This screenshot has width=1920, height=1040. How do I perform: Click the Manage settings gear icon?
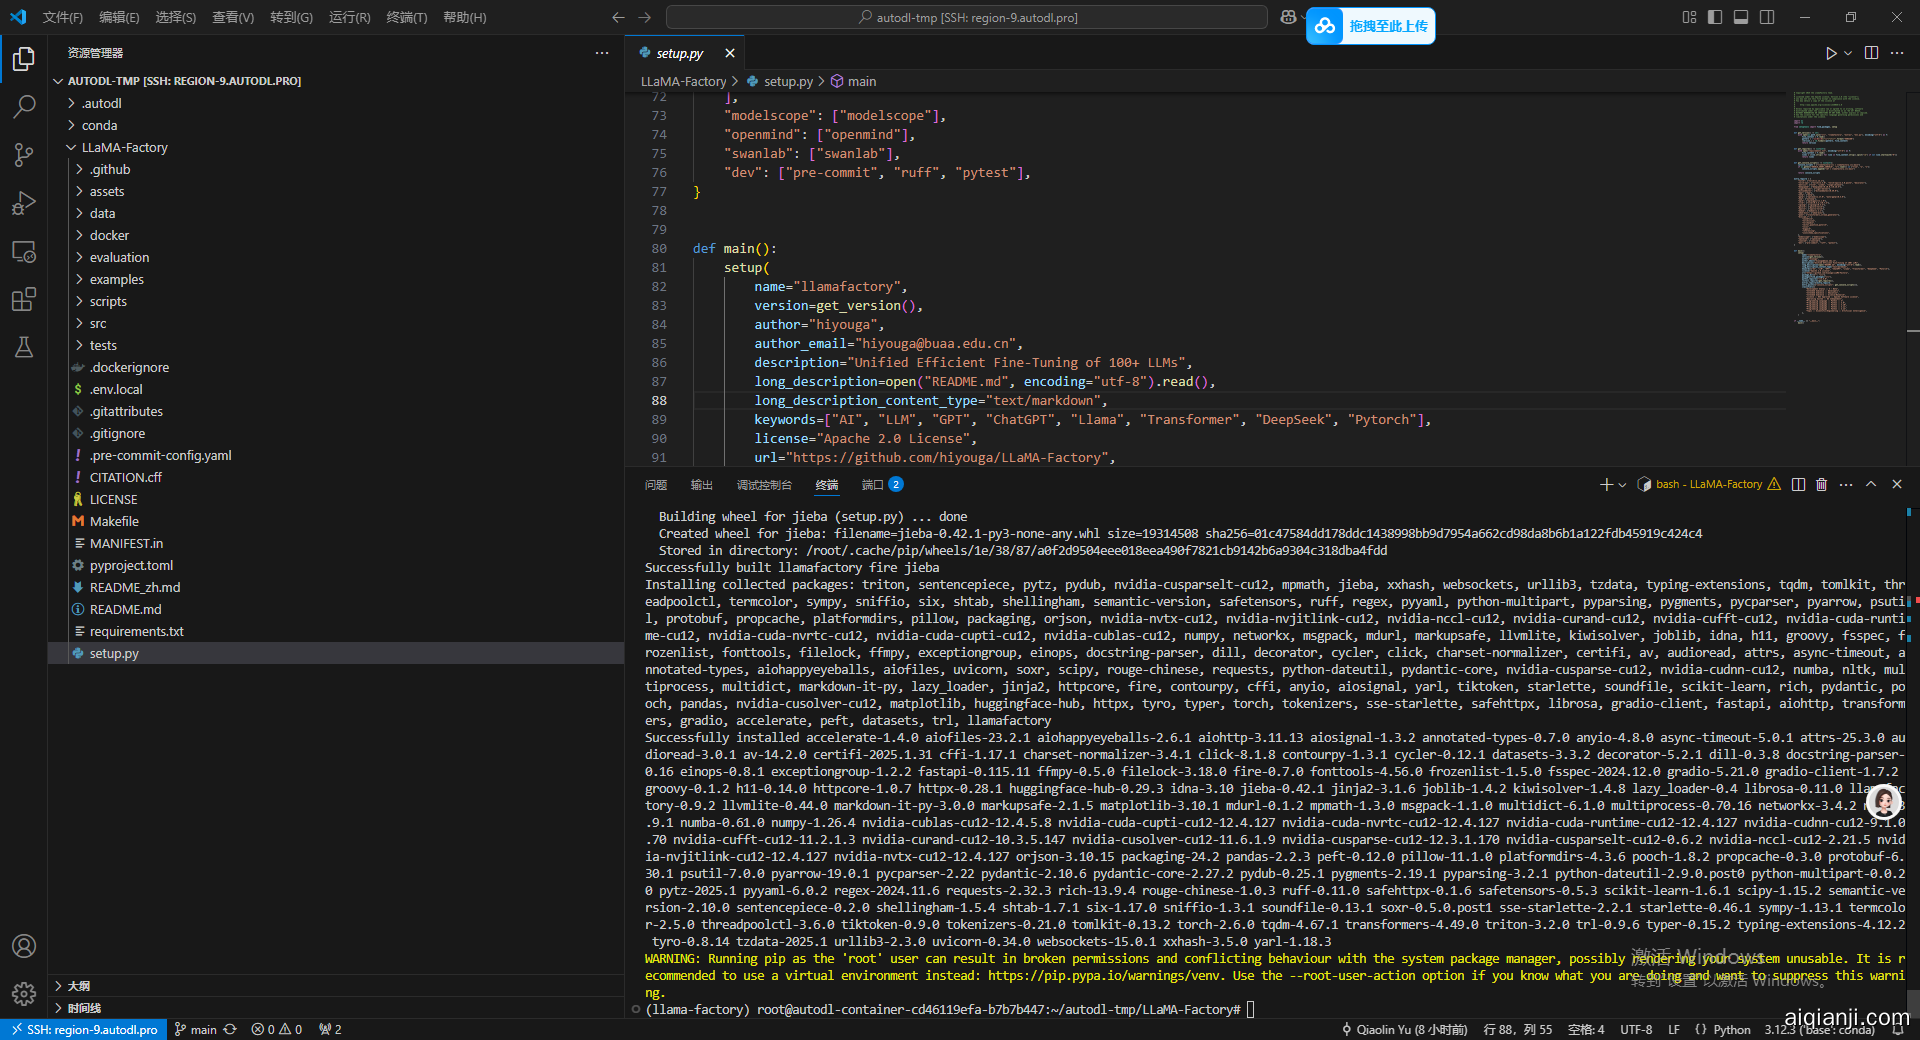(24, 993)
